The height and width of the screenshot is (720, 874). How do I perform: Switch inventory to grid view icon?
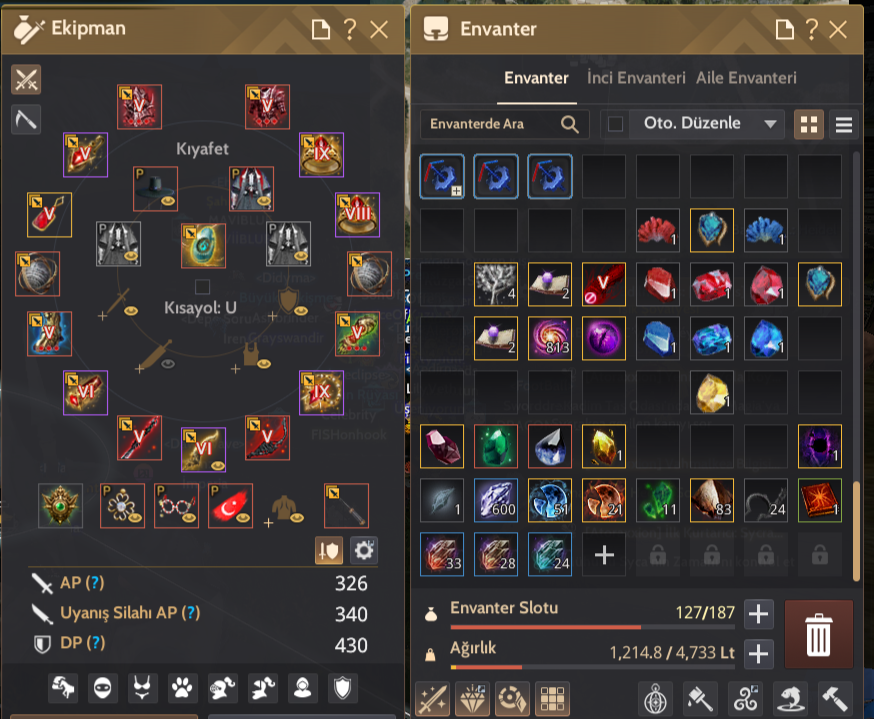coord(808,124)
